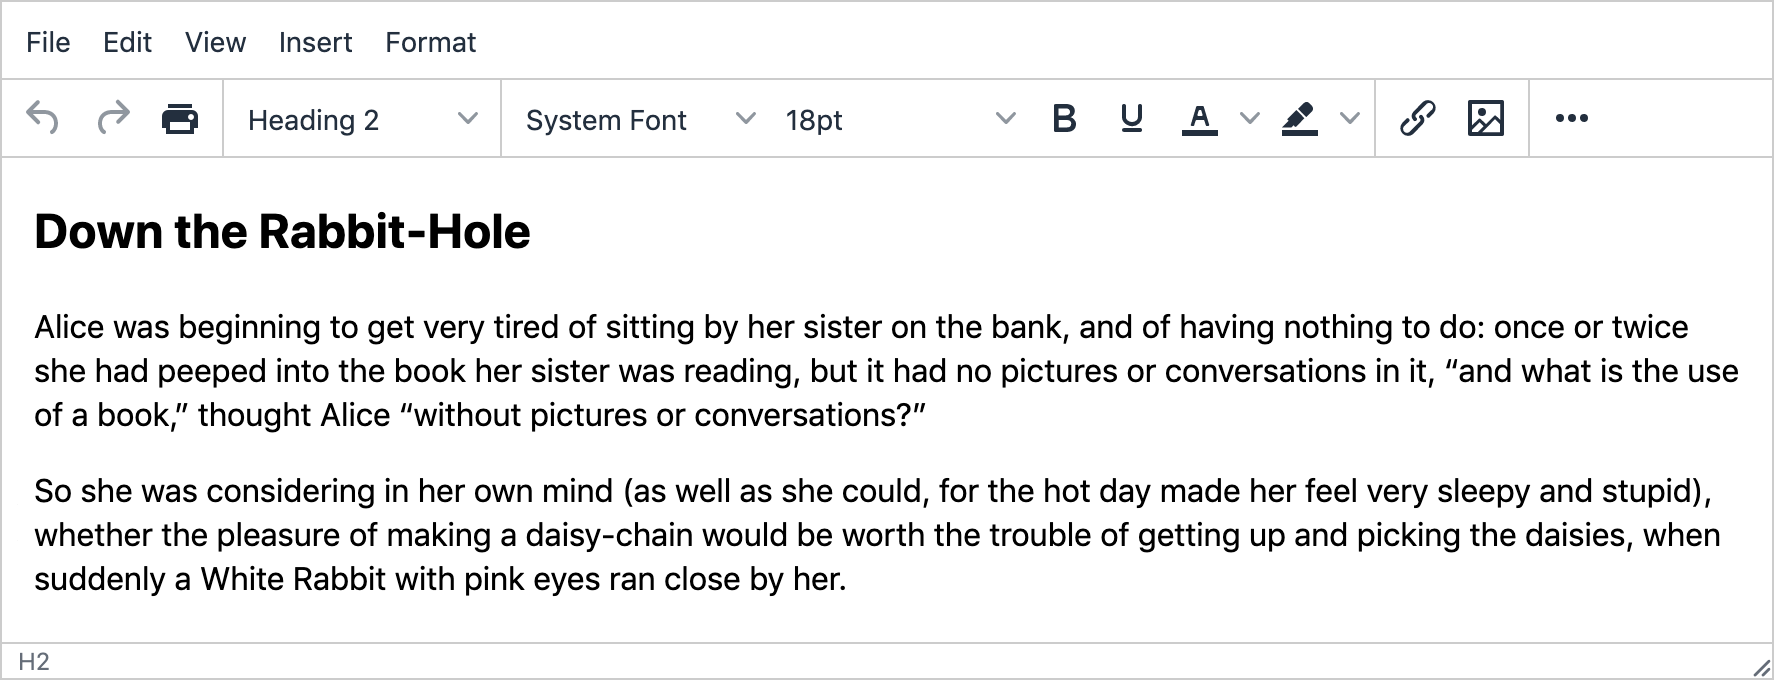
Task: Print the document using printer icon
Action: tap(180, 118)
